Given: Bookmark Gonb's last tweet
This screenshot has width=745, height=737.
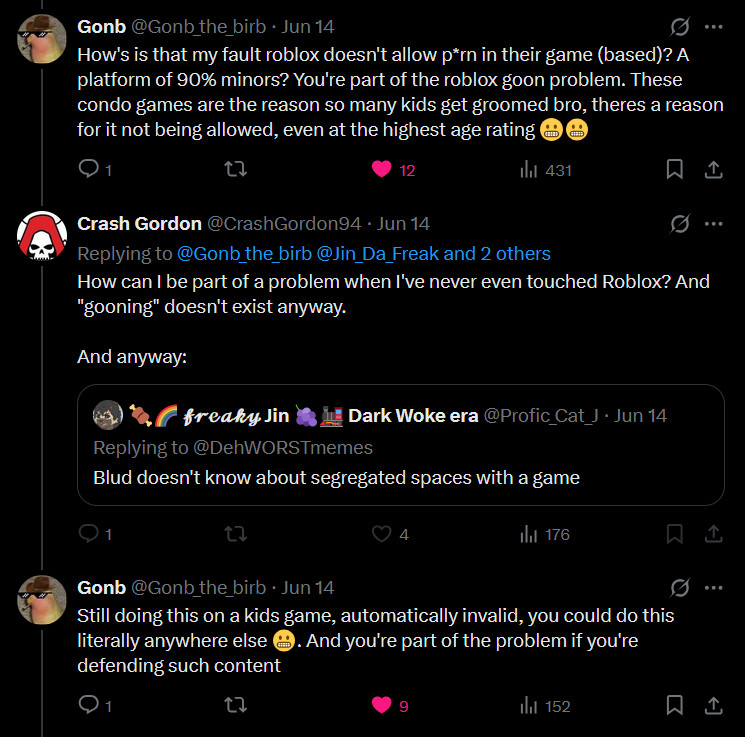Looking at the screenshot, I should point(675,706).
